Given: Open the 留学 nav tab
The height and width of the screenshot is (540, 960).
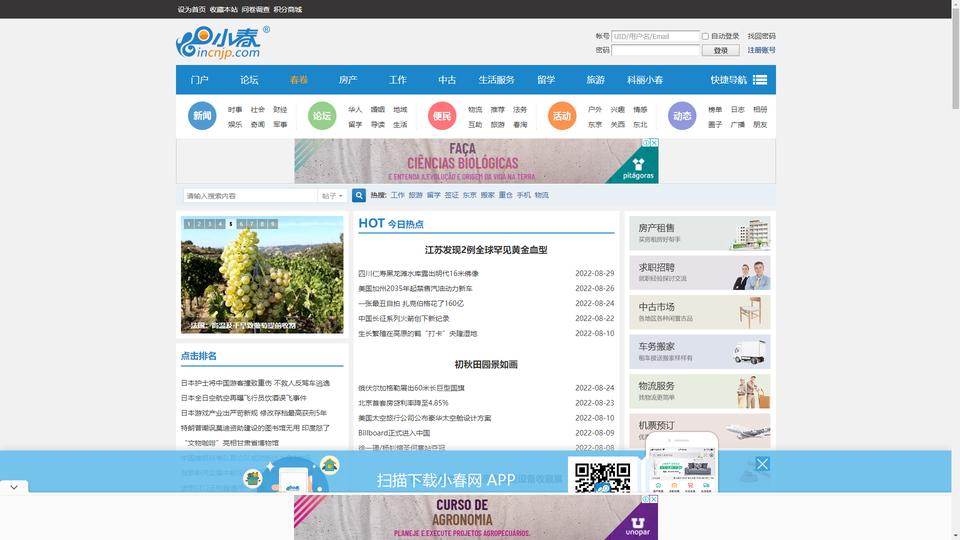Looking at the screenshot, I should 546,80.
